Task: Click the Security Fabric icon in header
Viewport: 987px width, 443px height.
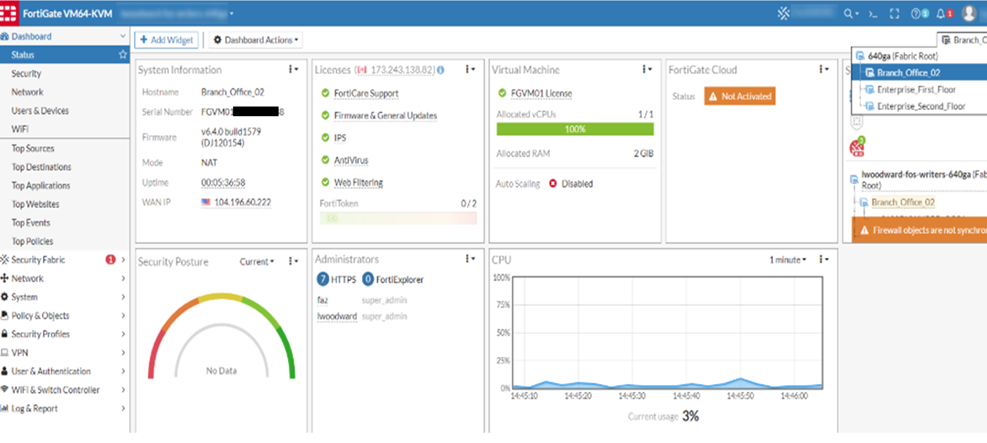Action: point(785,14)
